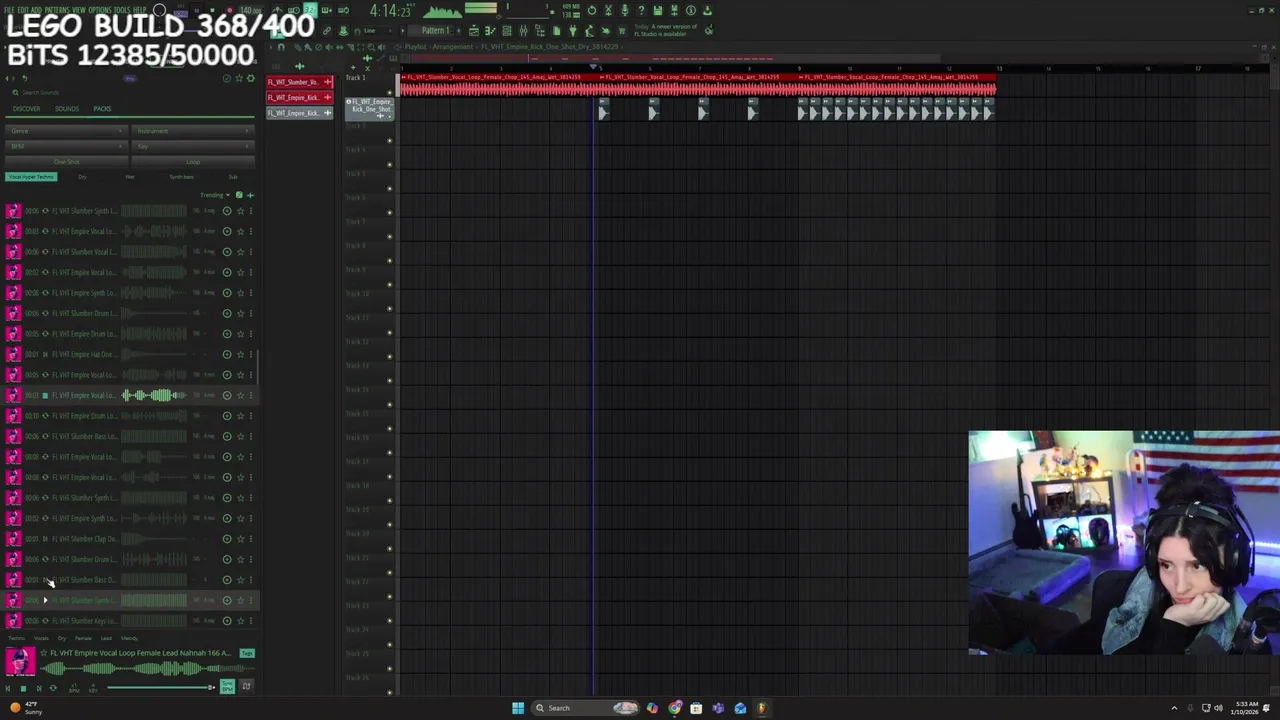This screenshot has width=1280, height=720.
Task: Open the Instrument filter dropdown
Action: point(193,131)
